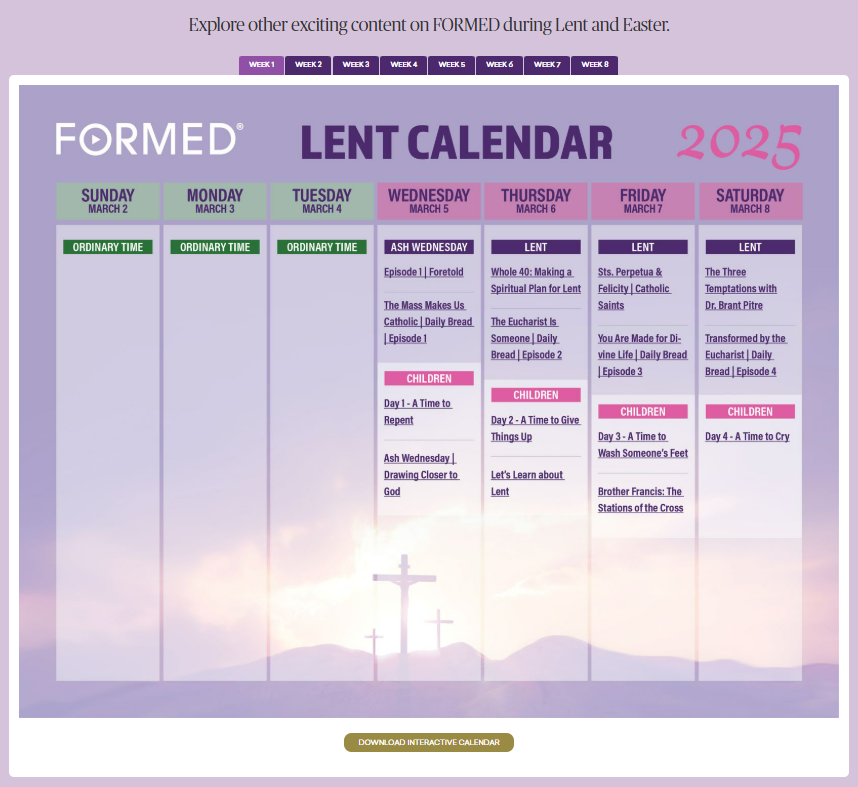Switch to the Week 1 tab
The width and height of the screenshot is (858, 787).
pyautogui.click(x=261, y=65)
